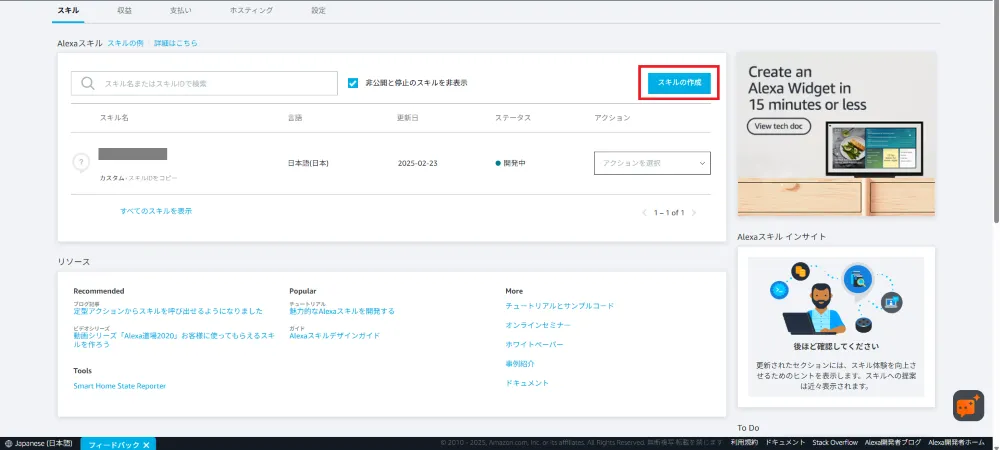This screenshot has width=1000, height=450.
Task: Open the アクションを選択 dropdown
Action: [x=652, y=163]
